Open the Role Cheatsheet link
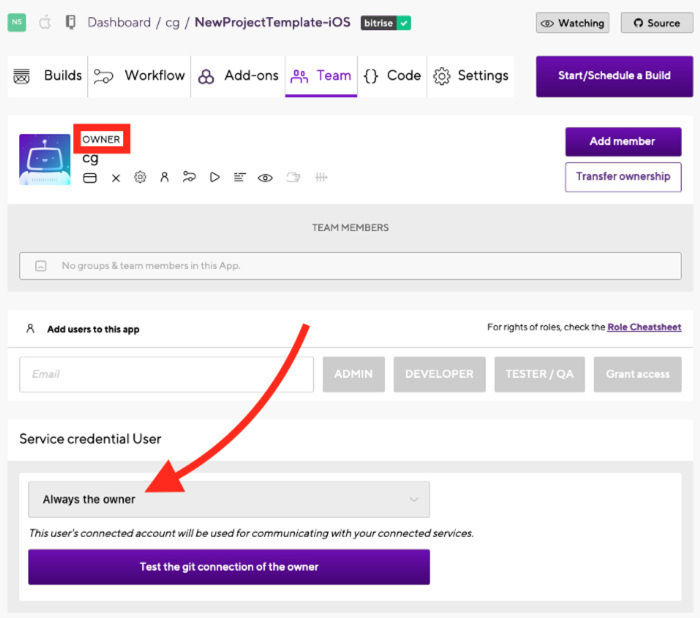This screenshot has width=700, height=618. (x=644, y=327)
